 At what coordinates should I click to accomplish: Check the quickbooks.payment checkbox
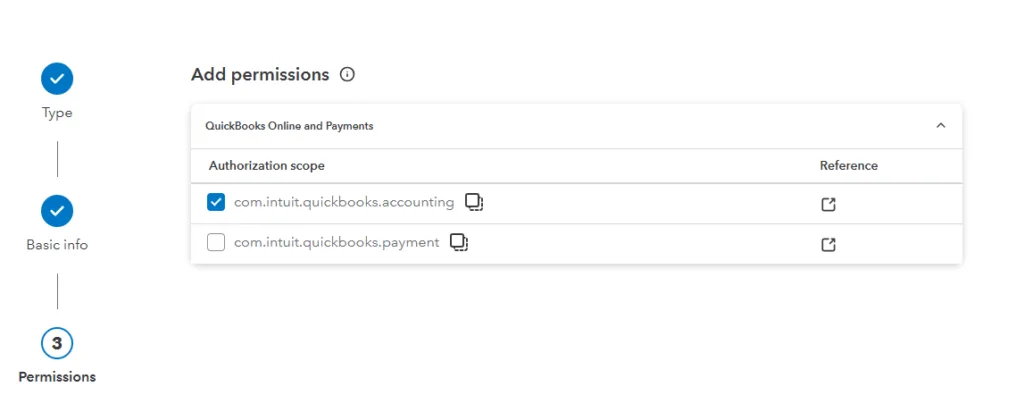[x=216, y=242]
